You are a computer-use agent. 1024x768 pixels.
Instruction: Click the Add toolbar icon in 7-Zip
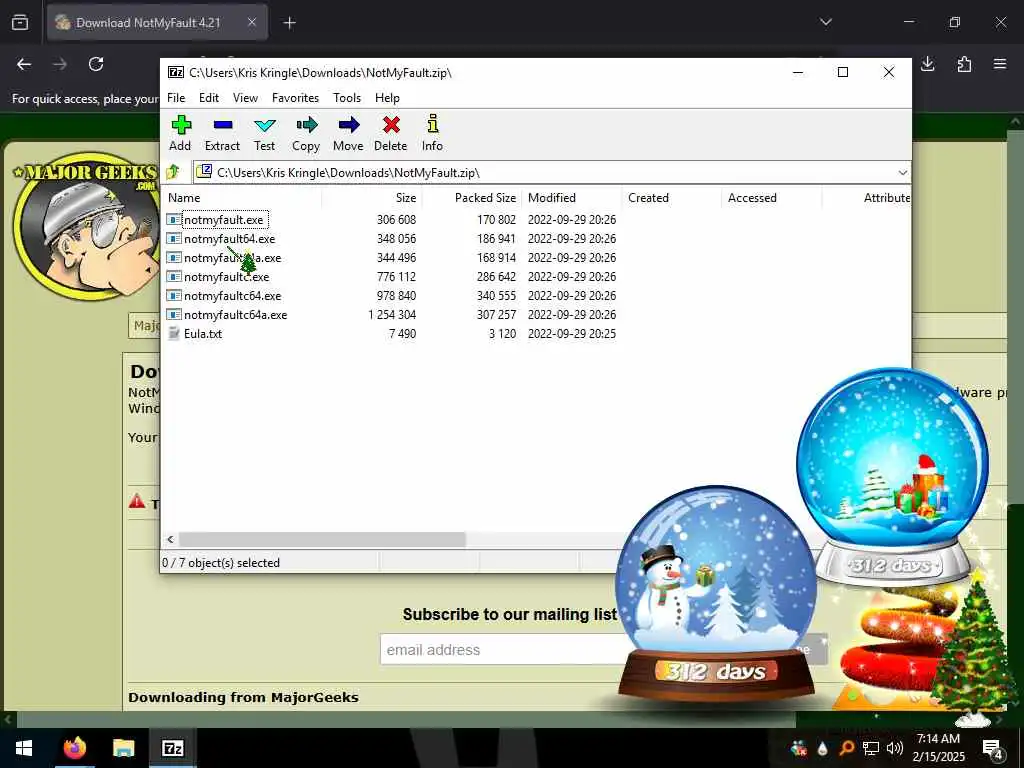(180, 134)
